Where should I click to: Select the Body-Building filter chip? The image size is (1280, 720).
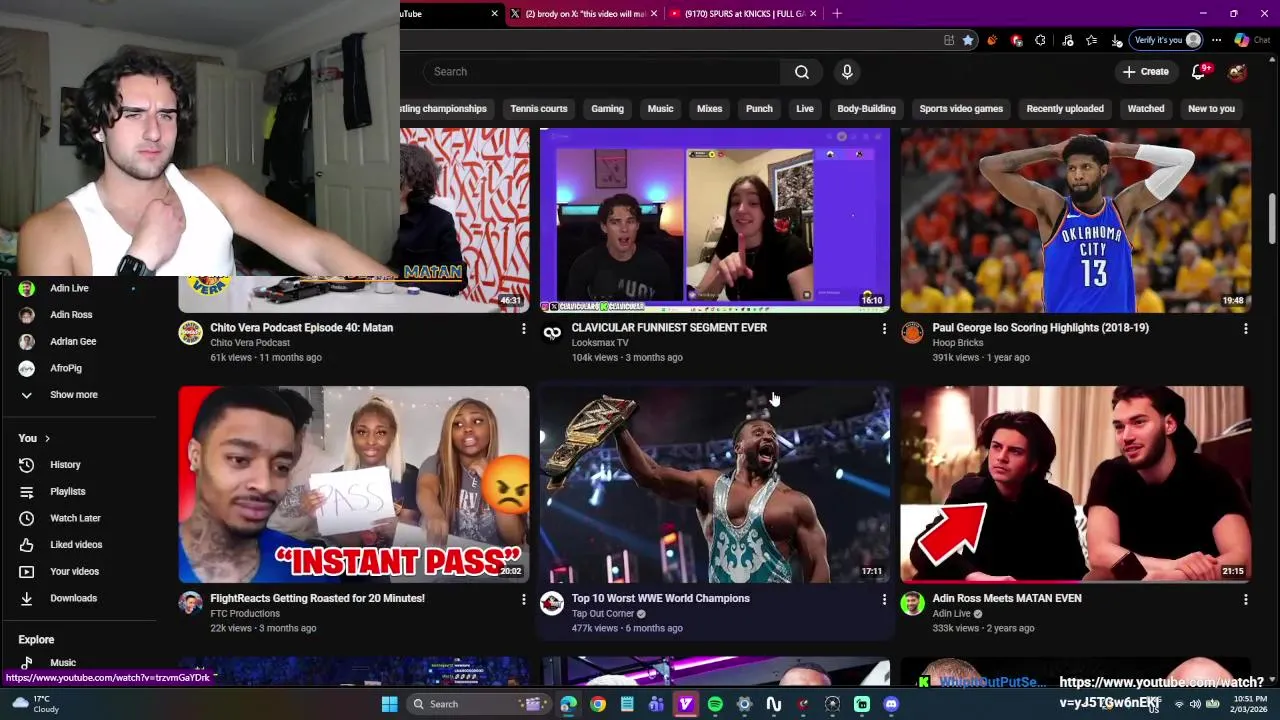pos(866,109)
